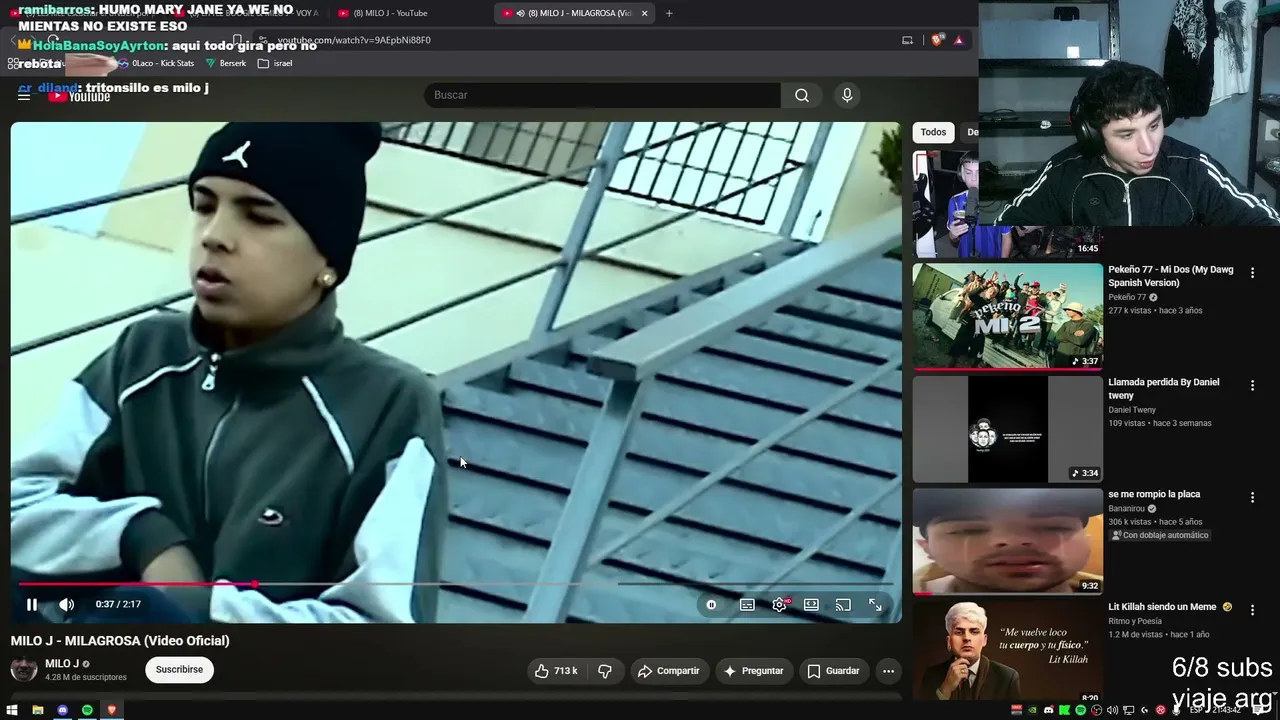Open options menu for Pekeño 77 video
Screen dimensions: 1280x720
click(x=1252, y=272)
